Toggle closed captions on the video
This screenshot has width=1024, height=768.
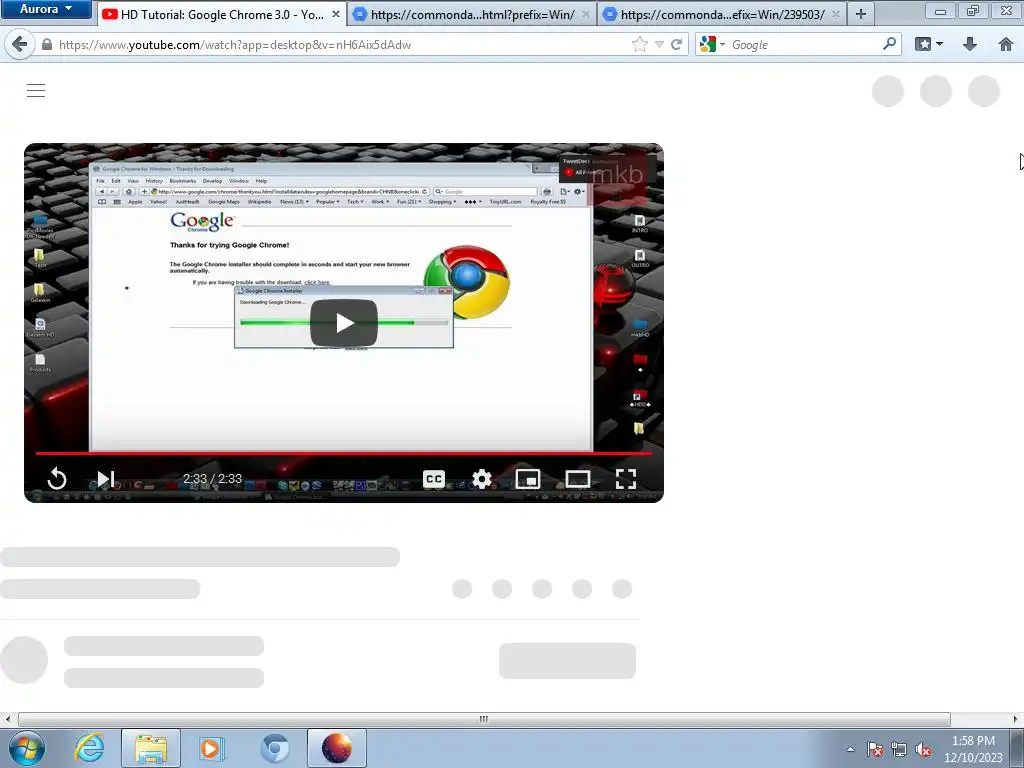(x=434, y=479)
